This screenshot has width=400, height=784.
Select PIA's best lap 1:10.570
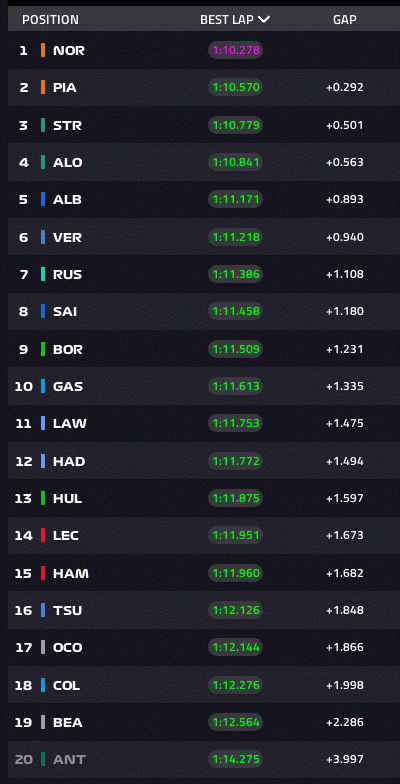(236, 88)
